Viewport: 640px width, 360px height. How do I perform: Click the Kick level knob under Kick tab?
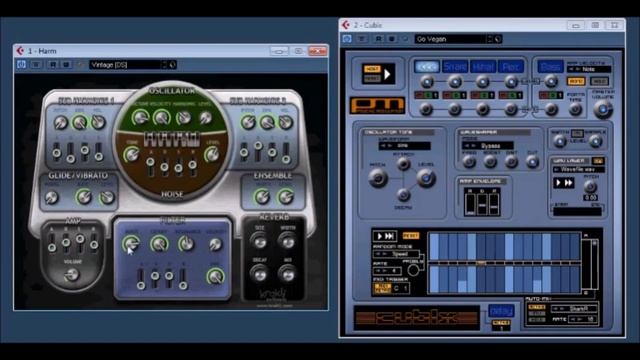tap(427, 82)
